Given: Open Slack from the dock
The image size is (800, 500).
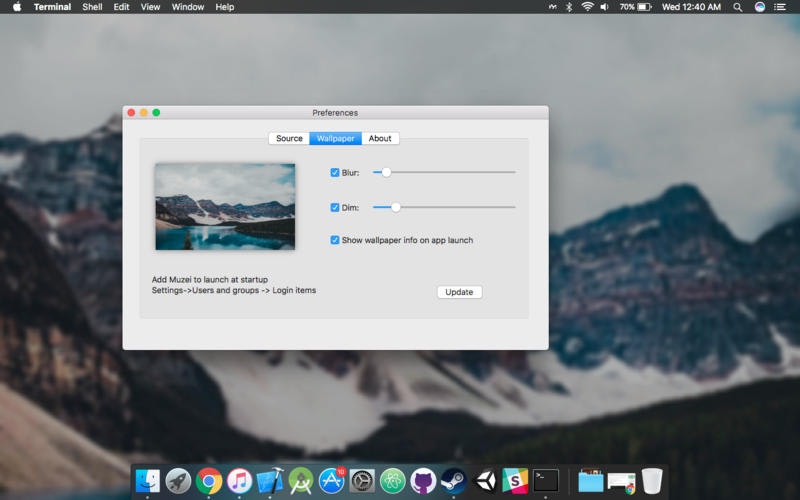Looking at the screenshot, I should (515, 481).
